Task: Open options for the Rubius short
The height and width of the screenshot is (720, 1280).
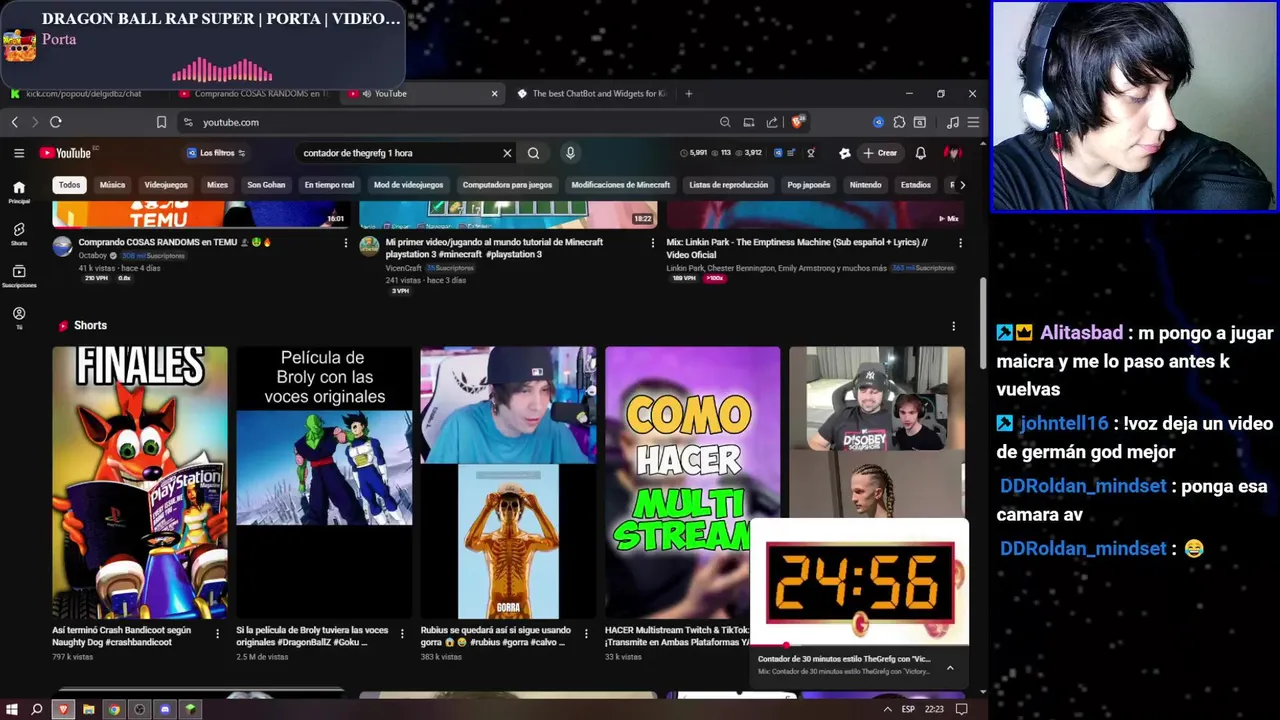Action: (x=587, y=633)
